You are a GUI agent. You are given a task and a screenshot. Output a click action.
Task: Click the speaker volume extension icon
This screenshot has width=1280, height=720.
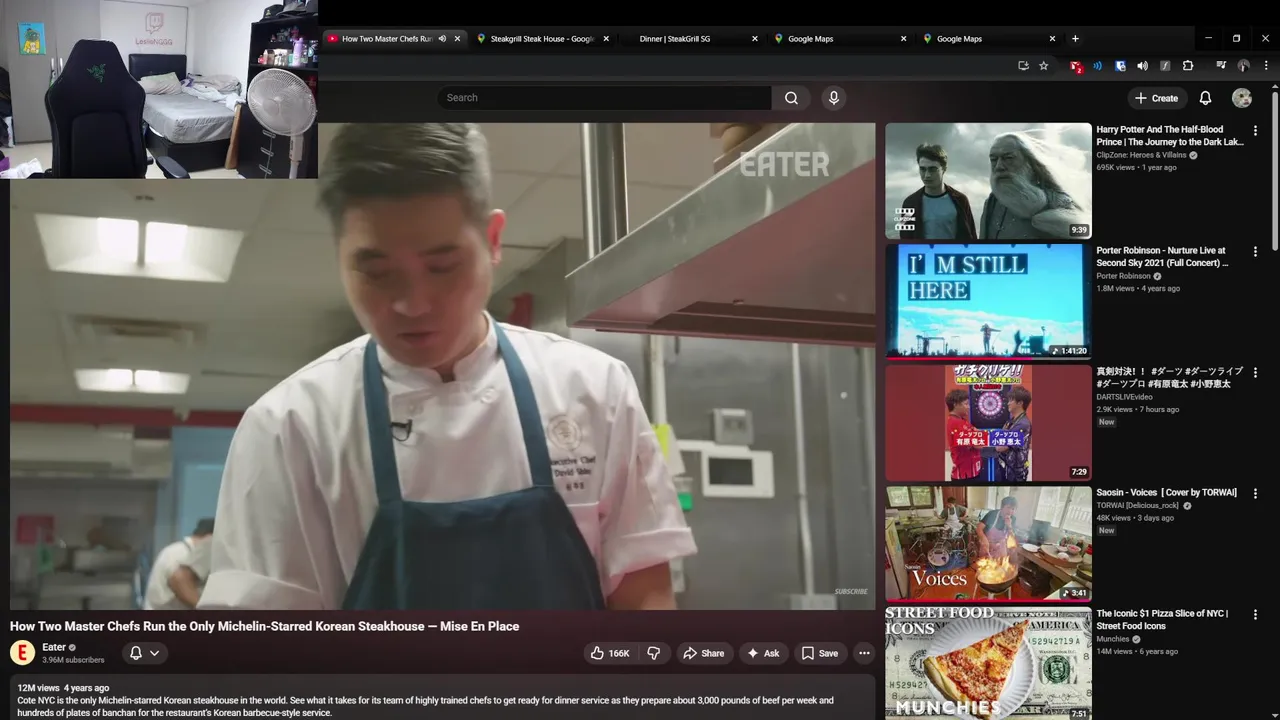click(x=1142, y=66)
